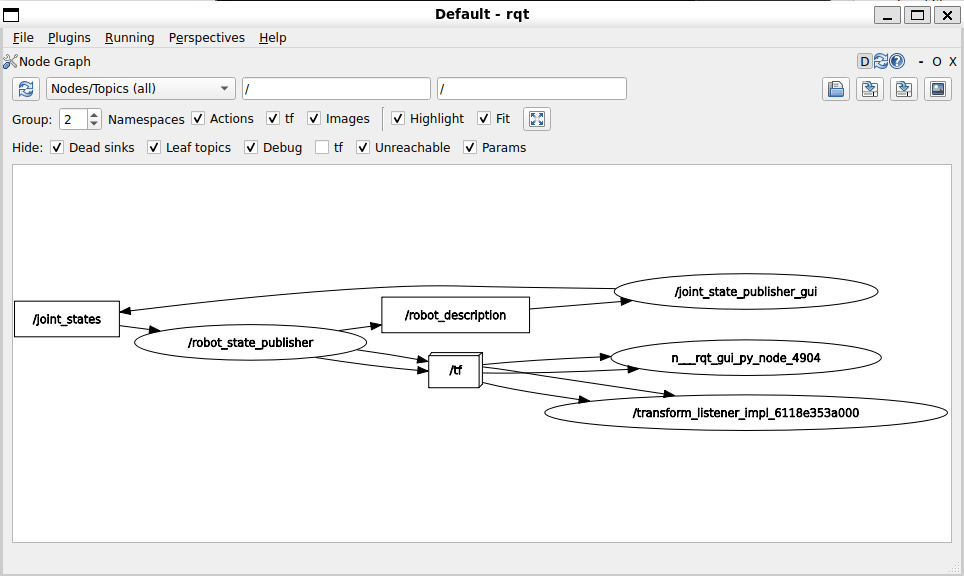This screenshot has width=964, height=576.
Task: Open the Nodes/Topics (all) dropdown
Action: pyautogui.click(x=140, y=89)
